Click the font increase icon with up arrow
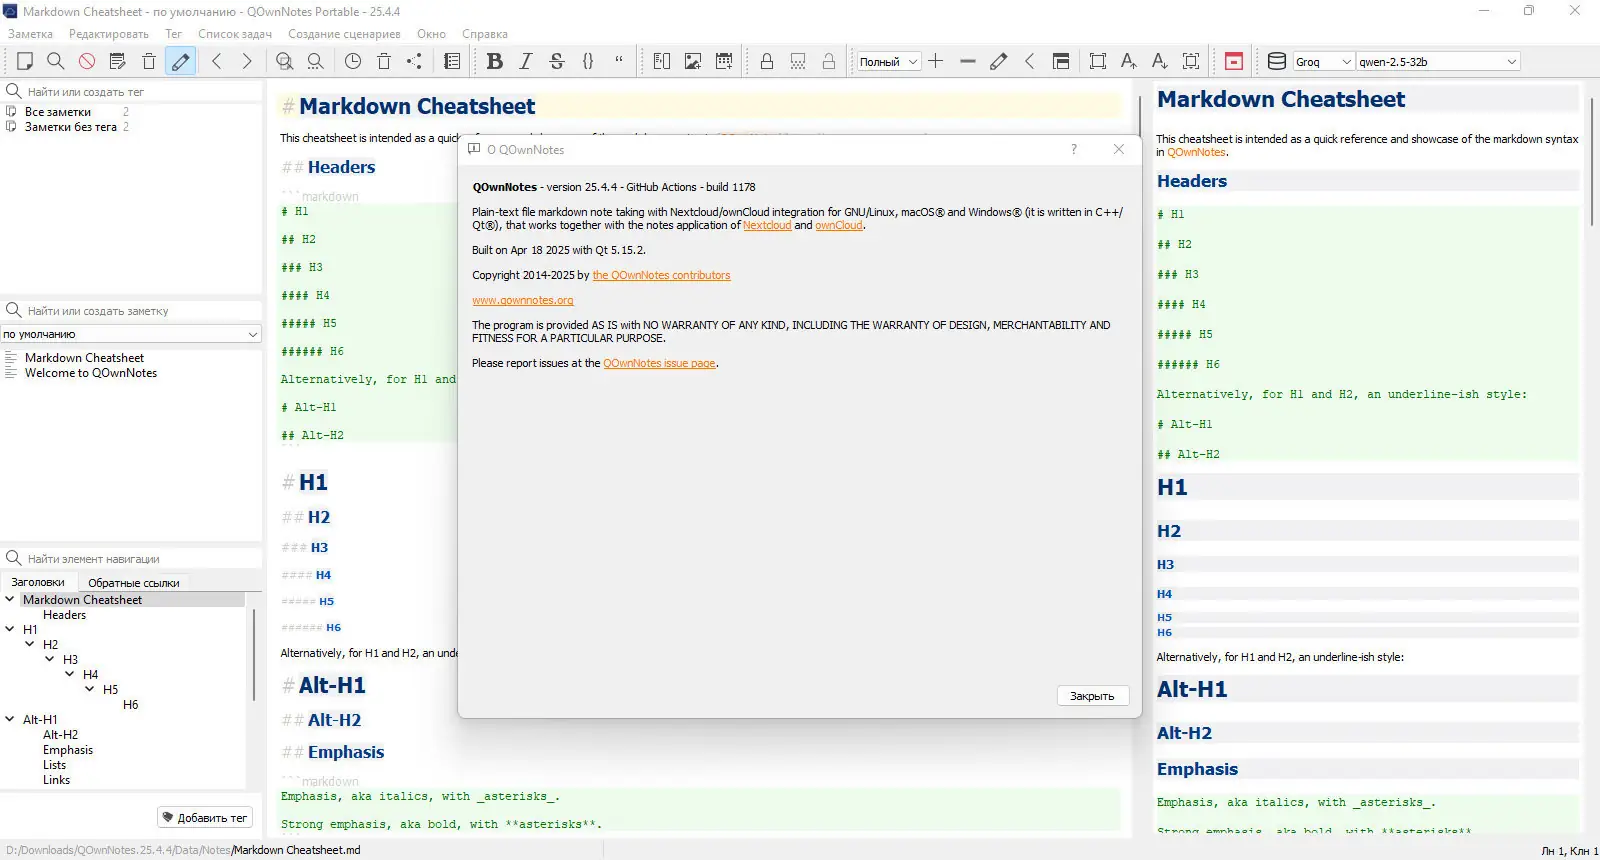The height and width of the screenshot is (860, 1600). (x=1129, y=61)
